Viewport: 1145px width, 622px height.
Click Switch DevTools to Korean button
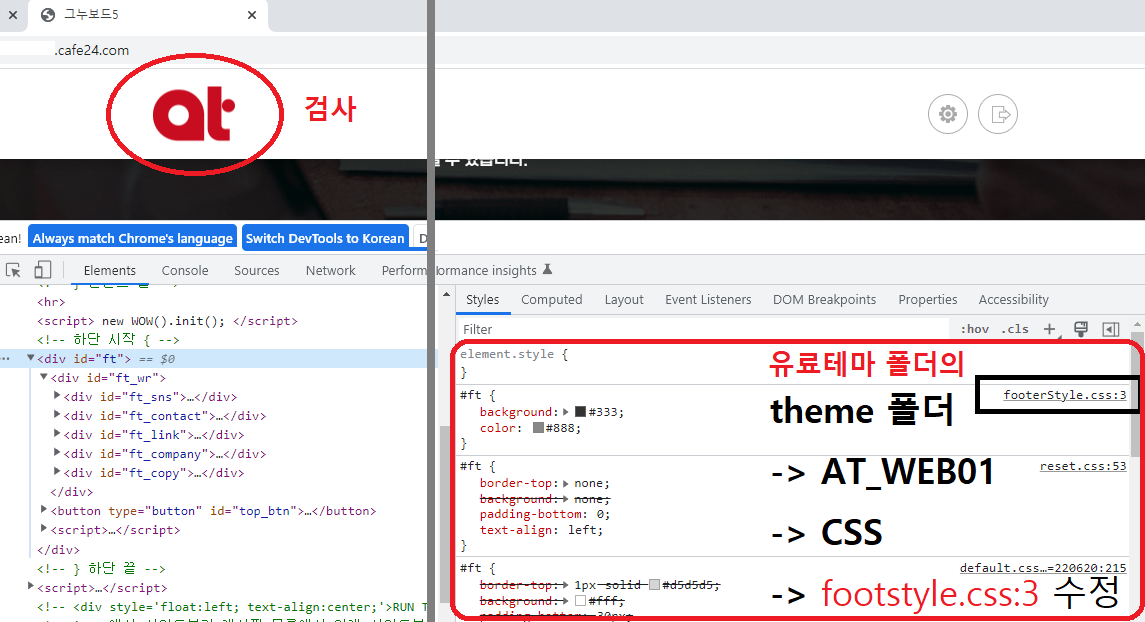pyautogui.click(x=325, y=238)
